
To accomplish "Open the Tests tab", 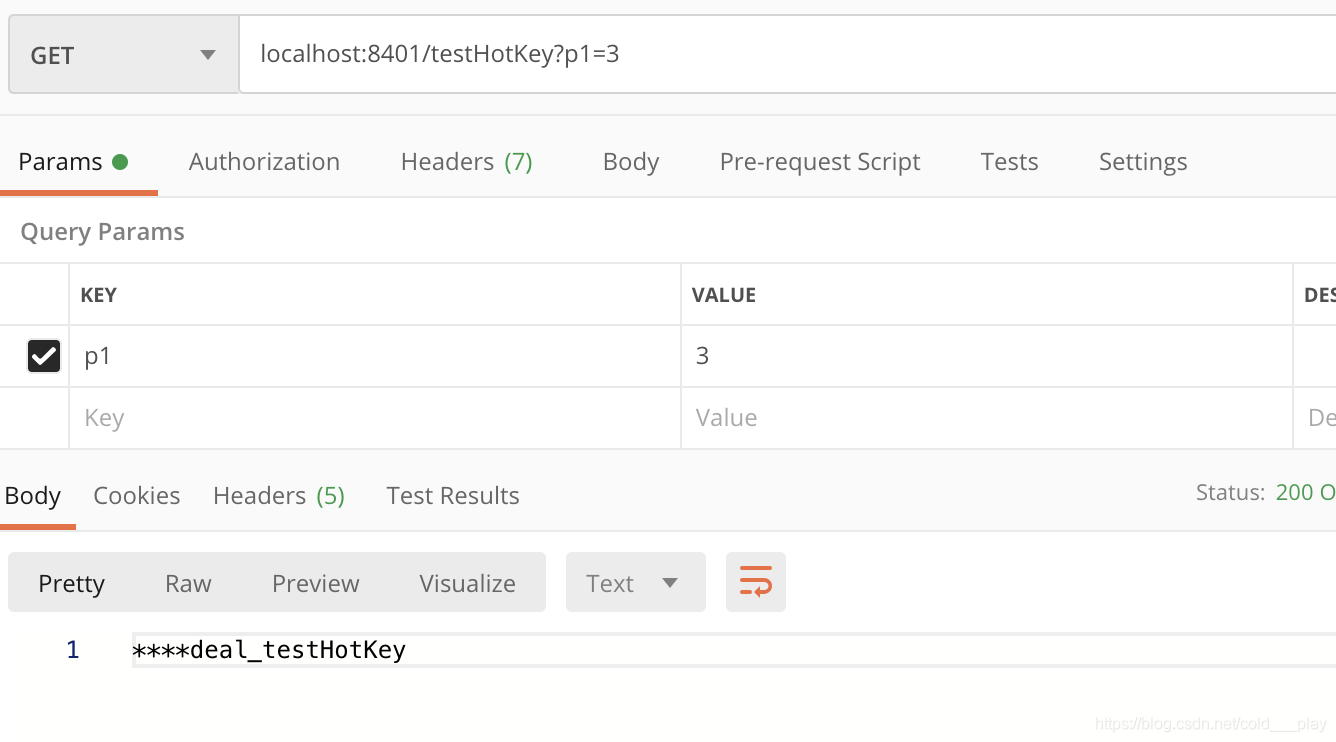I will tap(1009, 162).
